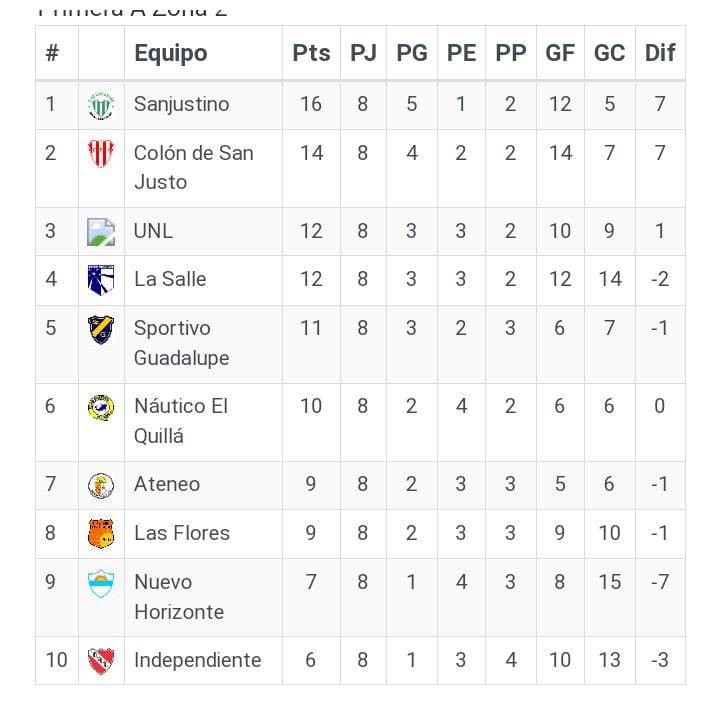Viewport: 712px width, 702px height.
Task: Click the Dif column header
Action: pos(660,53)
